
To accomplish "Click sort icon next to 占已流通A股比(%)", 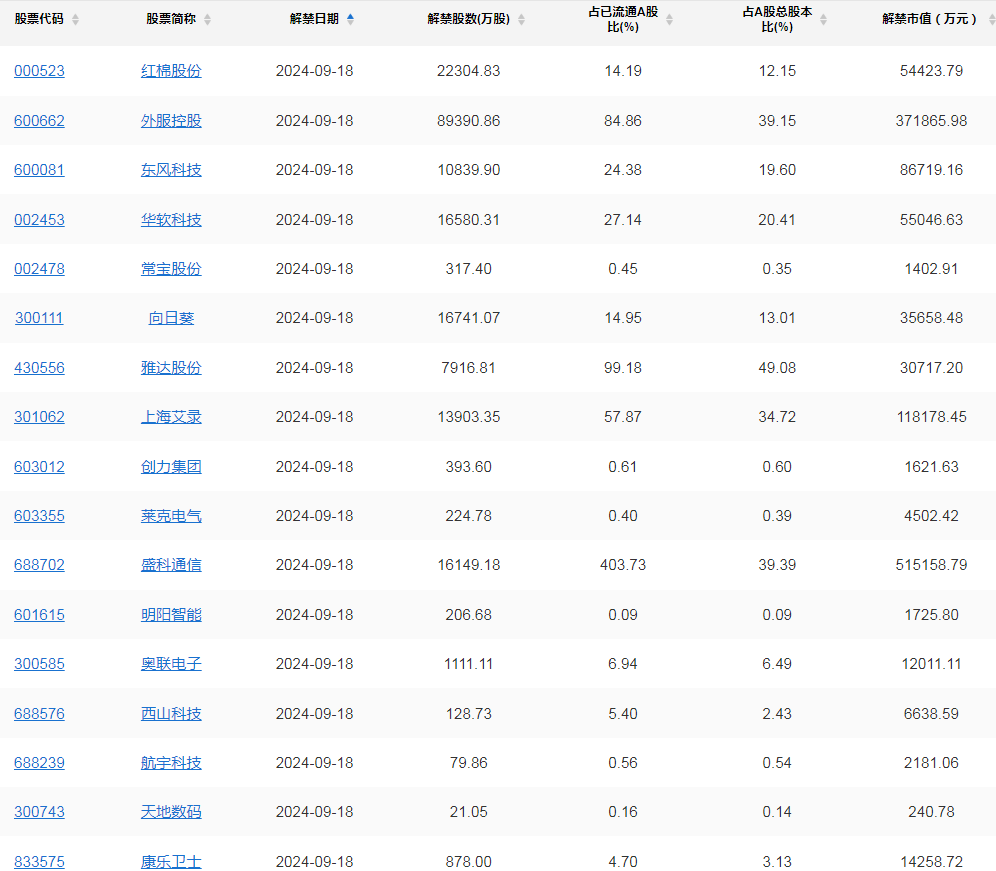I will [x=669, y=20].
